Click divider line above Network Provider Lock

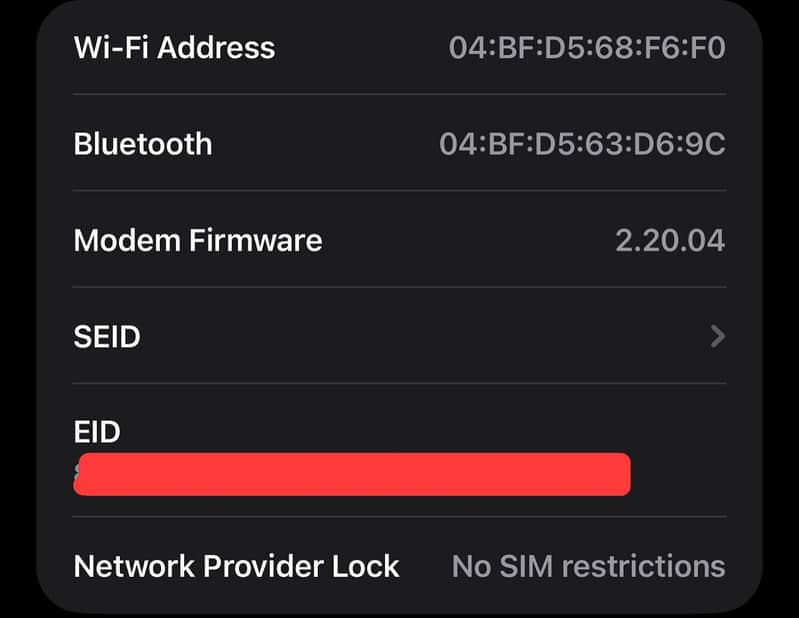pyautogui.click(x=400, y=517)
